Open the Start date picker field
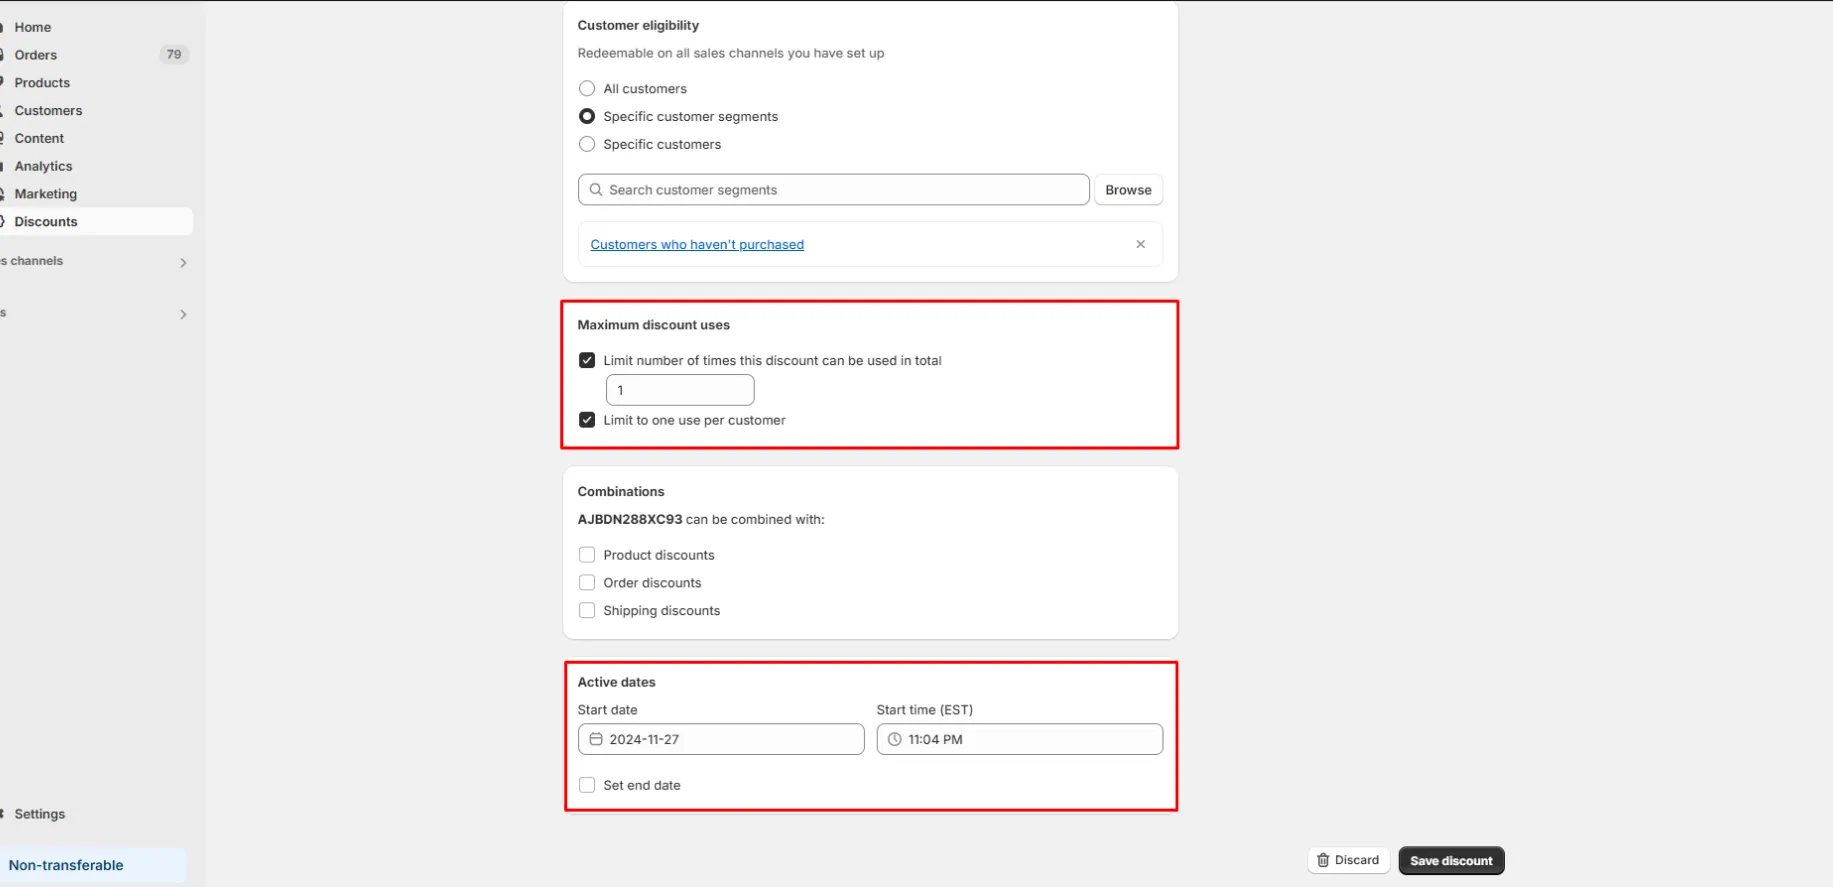 tap(721, 739)
